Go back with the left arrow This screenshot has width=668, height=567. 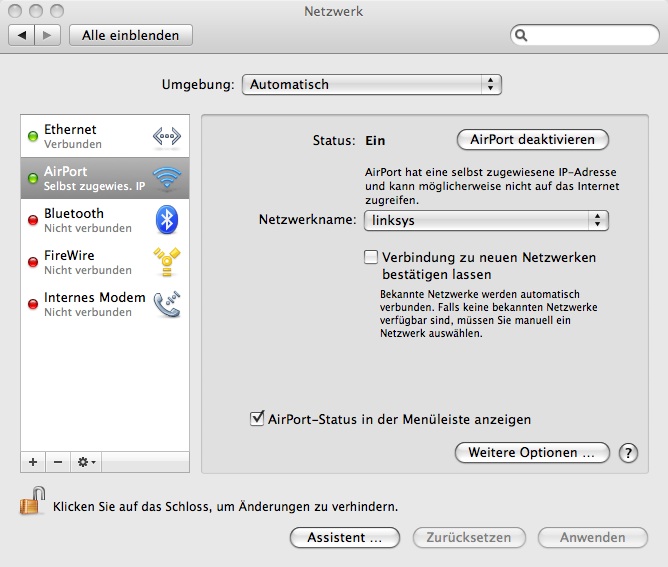[x=22, y=35]
